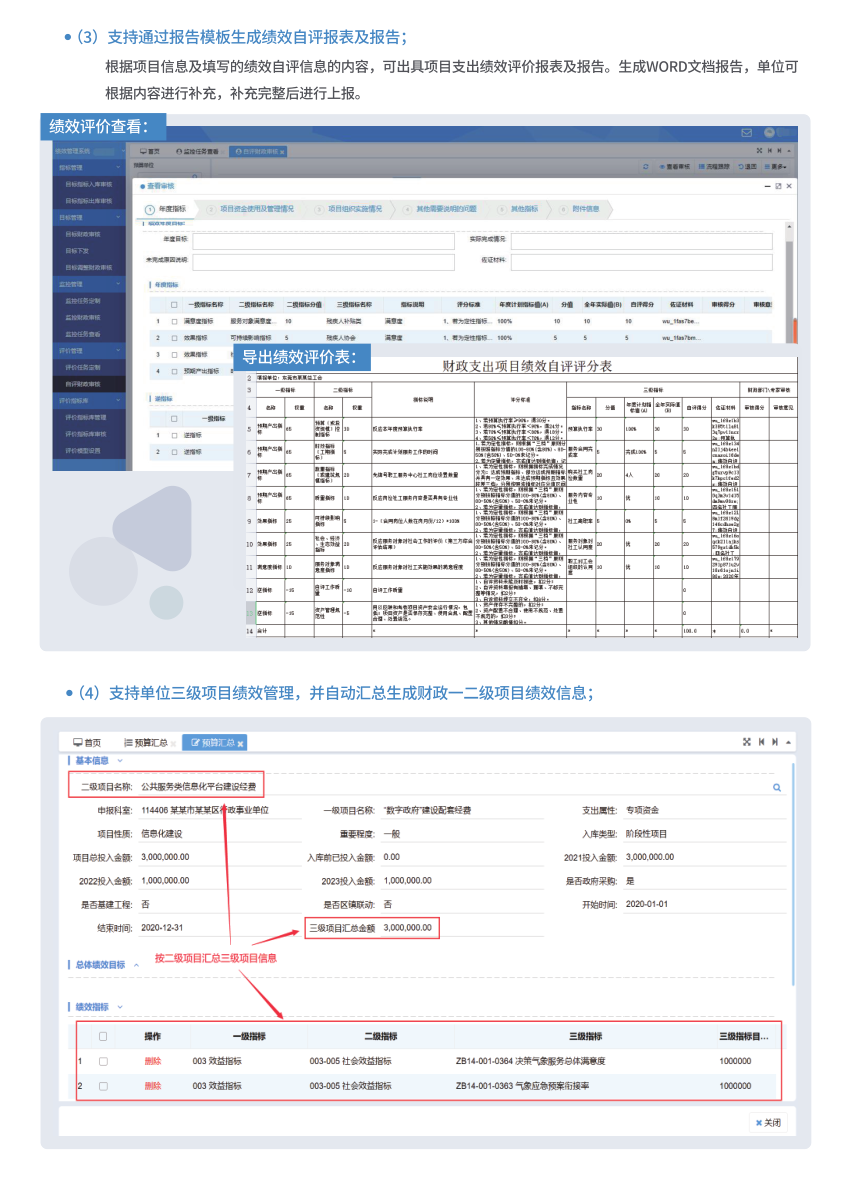The width and height of the screenshot is (850, 1182).
Task: Click the 流程跟踪 toolbar icon
Action: pyautogui.click(x=700, y=166)
